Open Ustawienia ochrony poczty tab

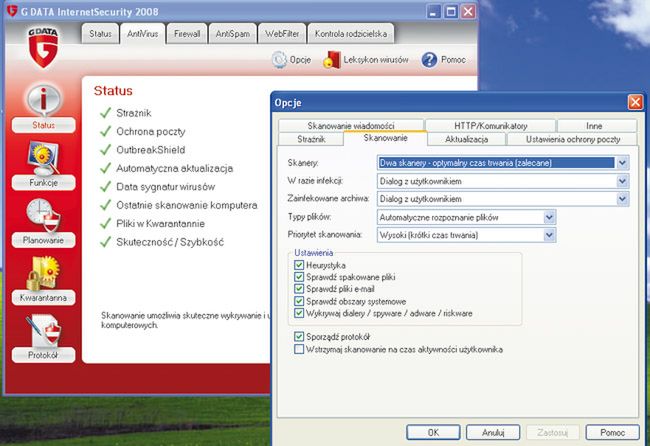(573, 139)
